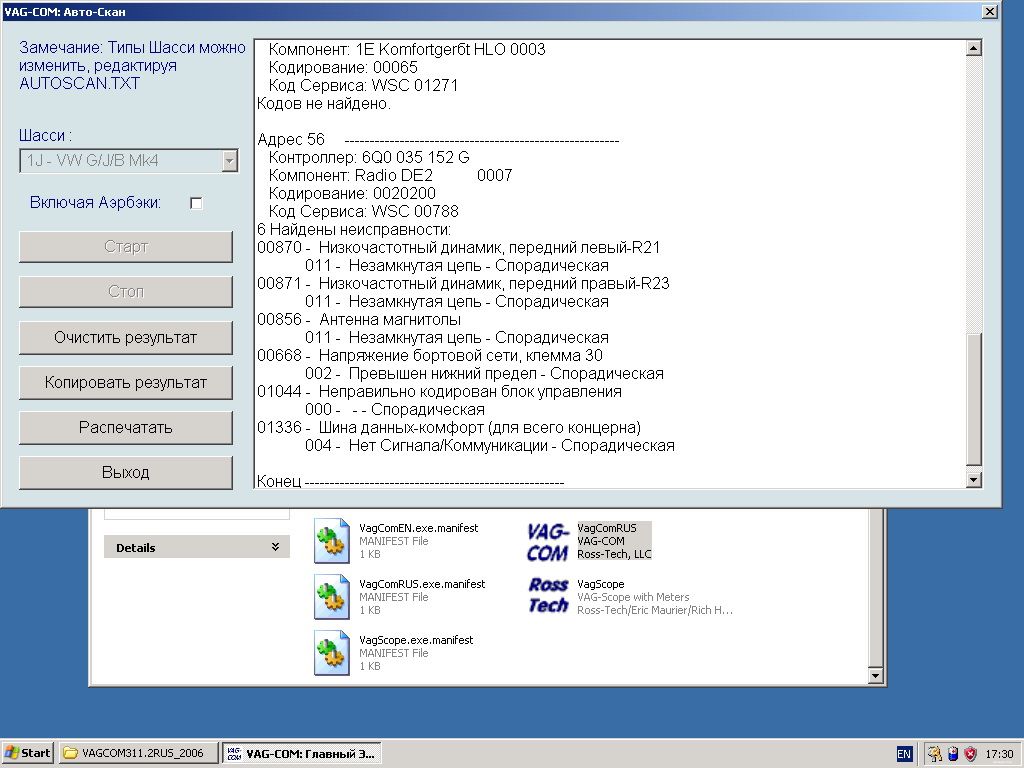
Task: Click the Распечатать print button
Action: click(126, 428)
